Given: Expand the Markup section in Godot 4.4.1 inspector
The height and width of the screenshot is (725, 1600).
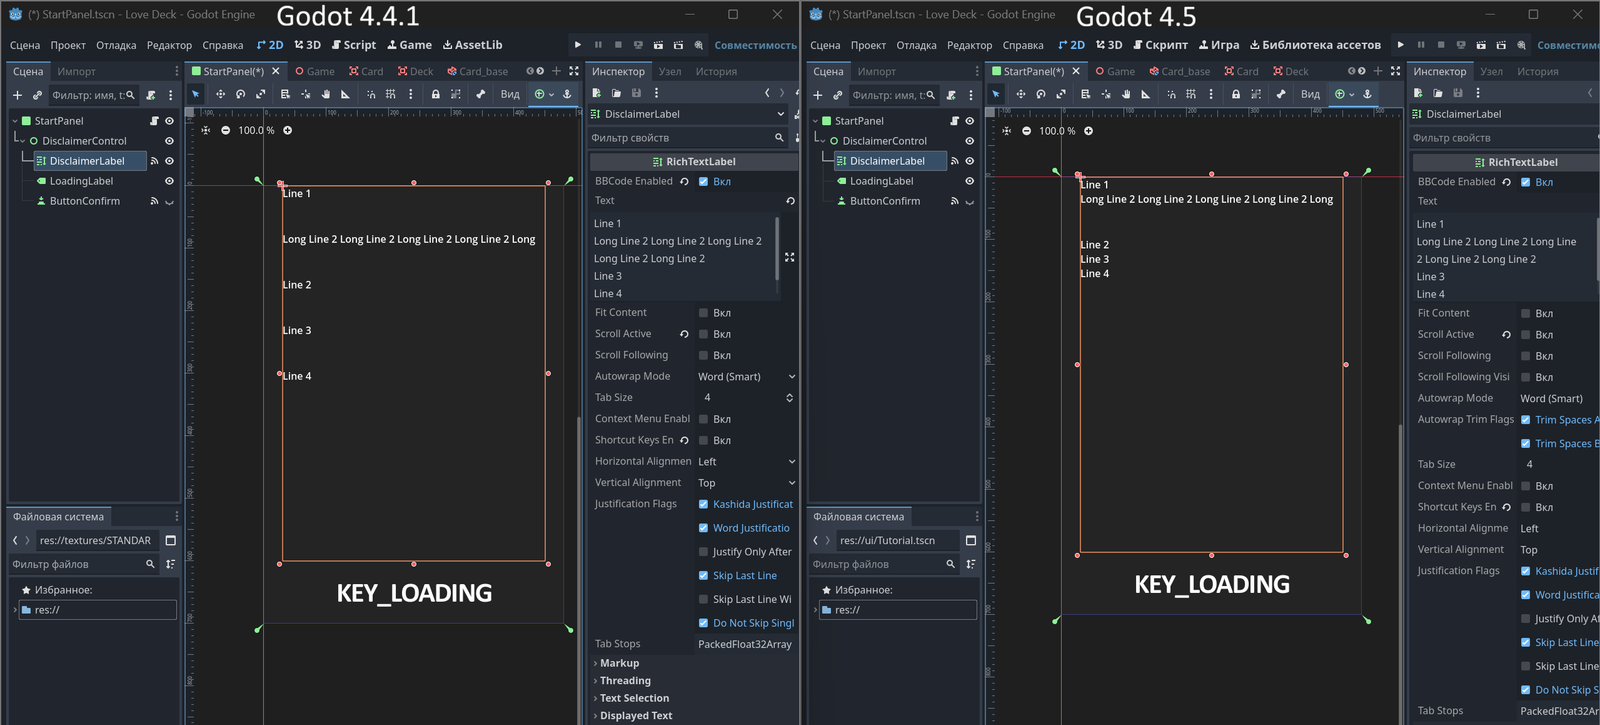Looking at the screenshot, I should 619,663.
